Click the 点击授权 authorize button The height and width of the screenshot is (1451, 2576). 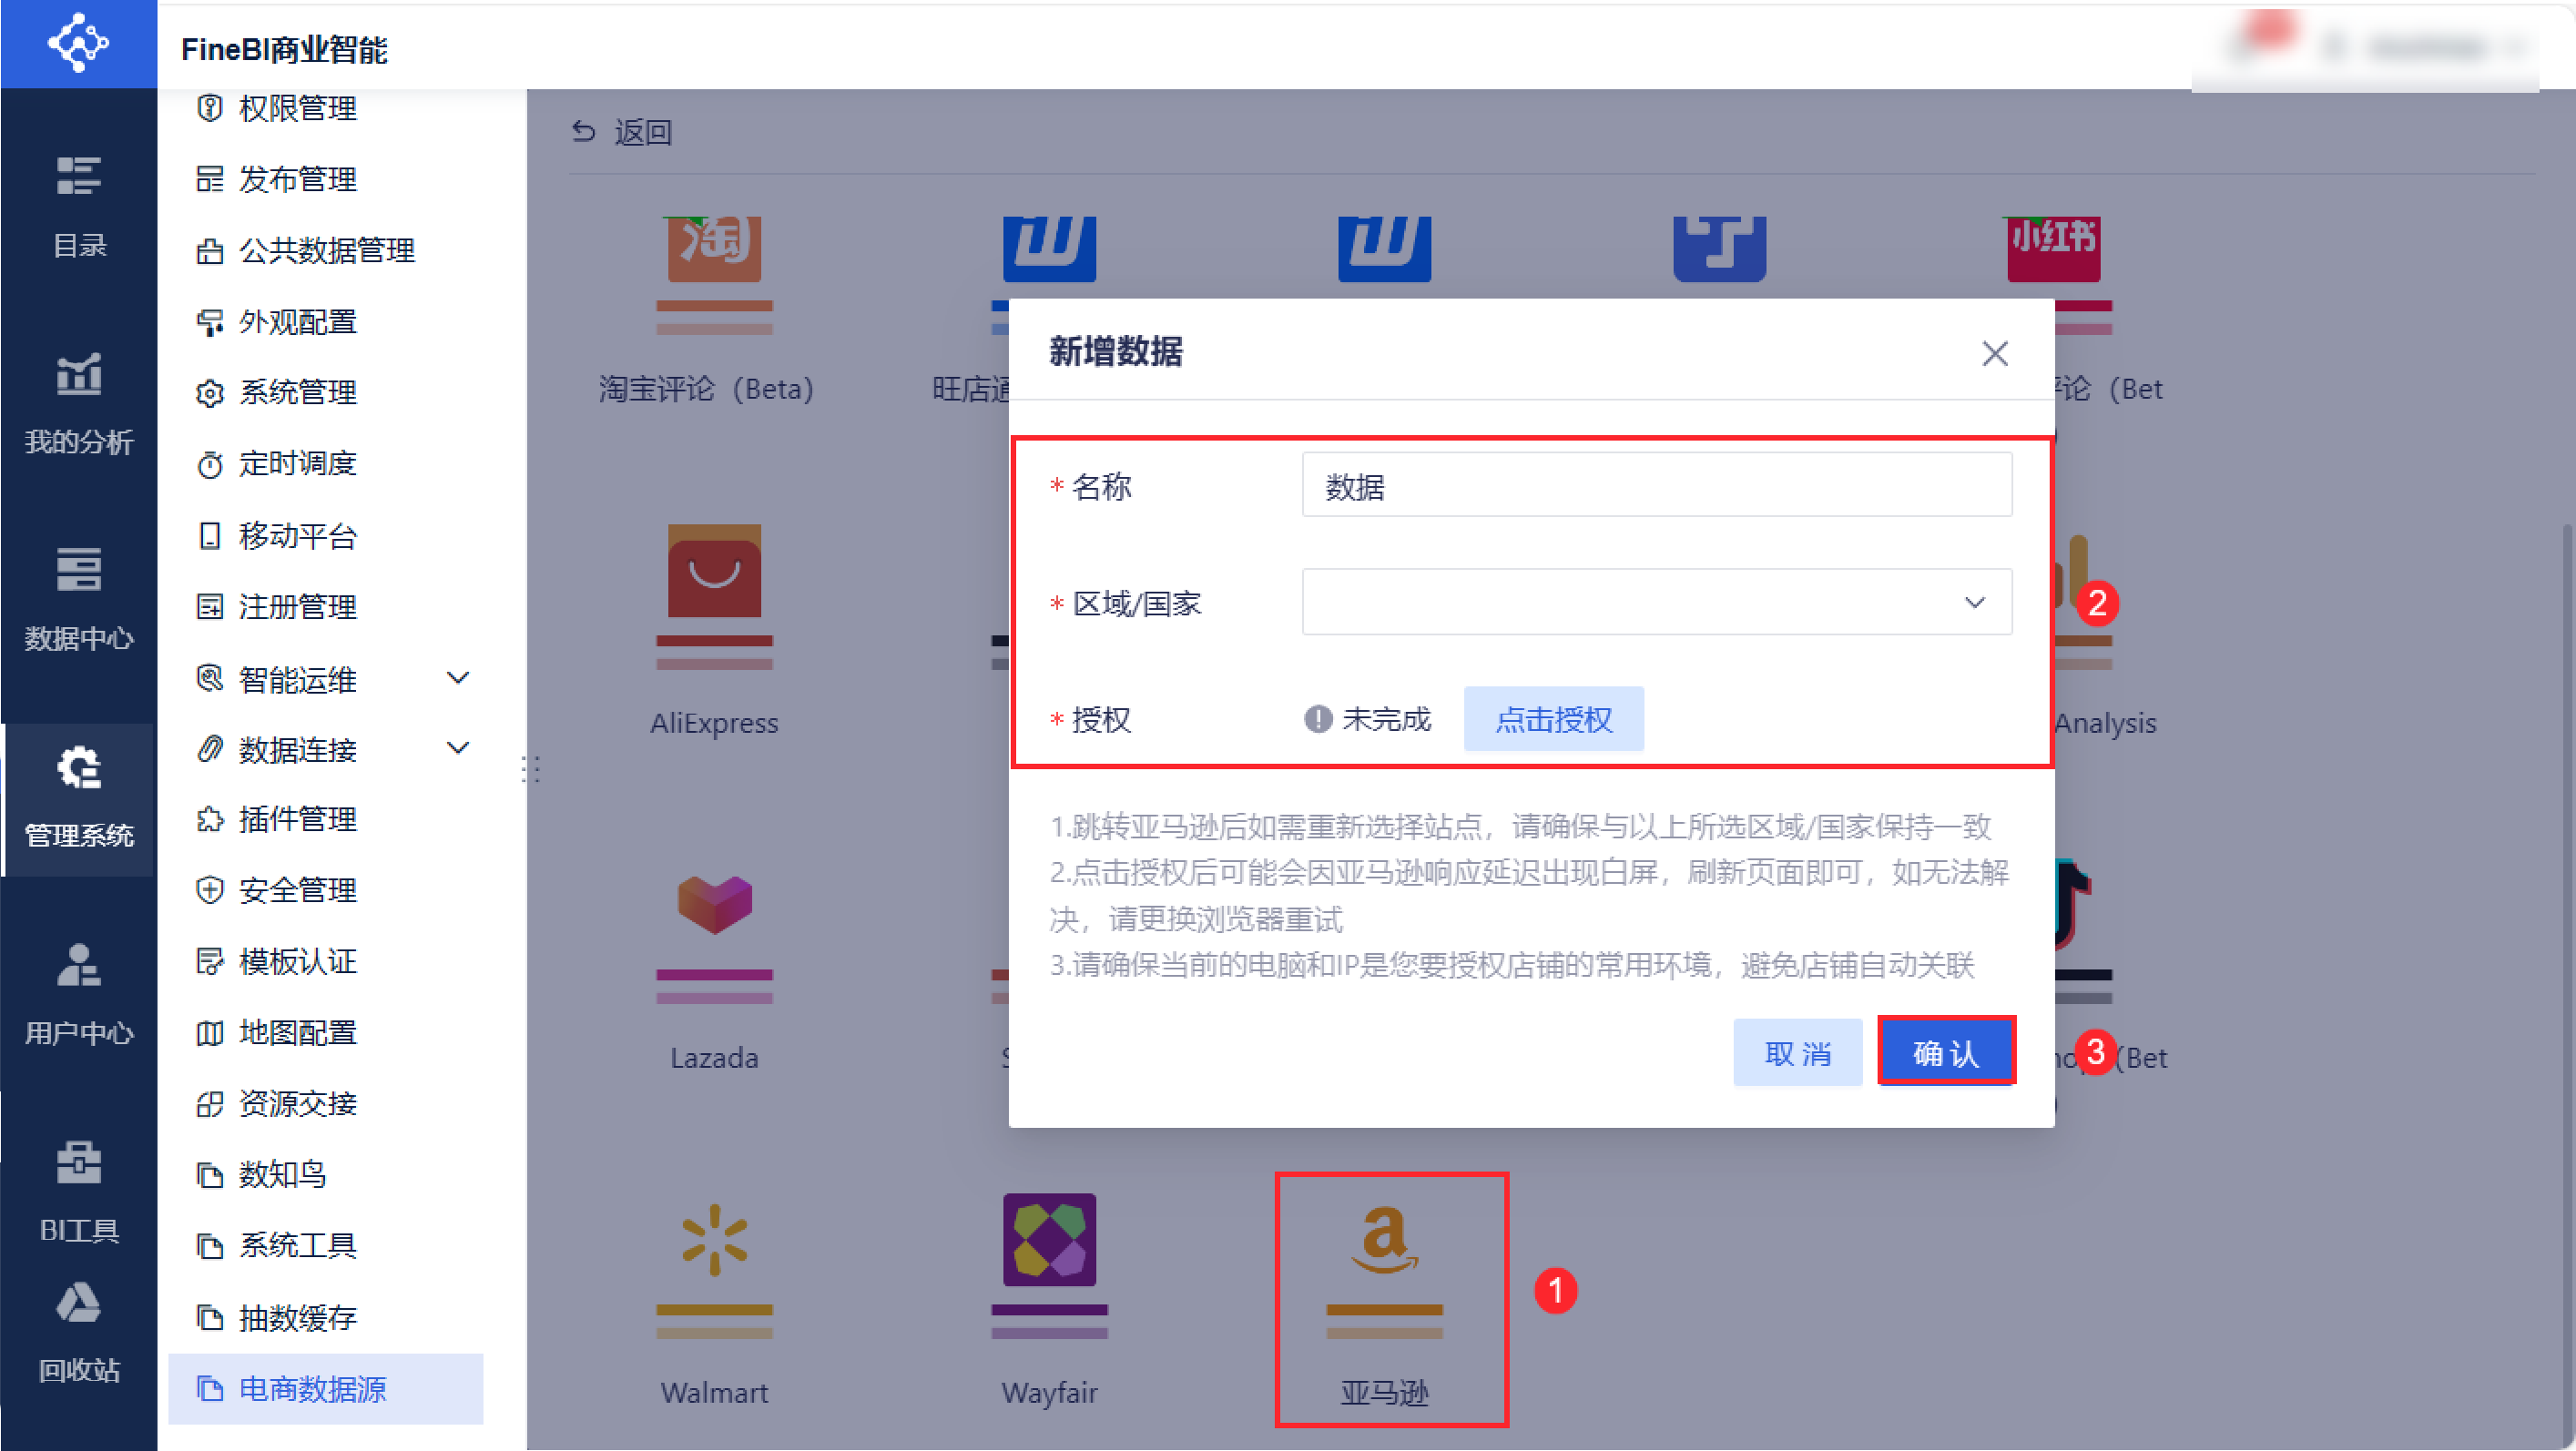pyautogui.click(x=1553, y=719)
